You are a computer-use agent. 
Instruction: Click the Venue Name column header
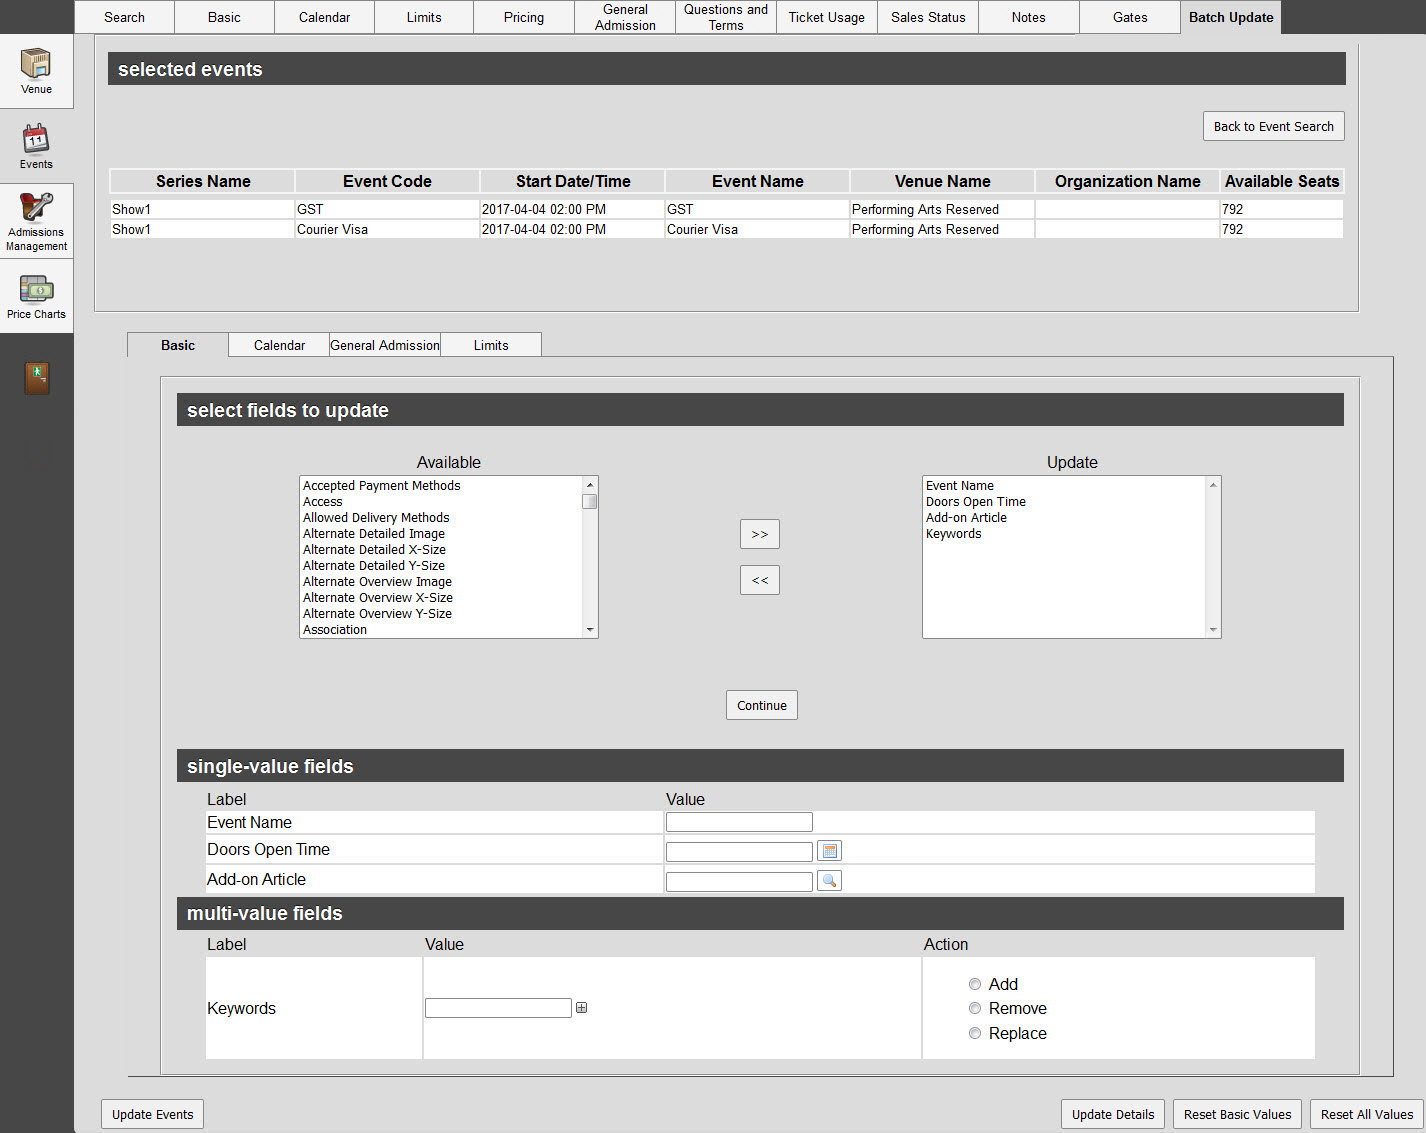coord(942,181)
